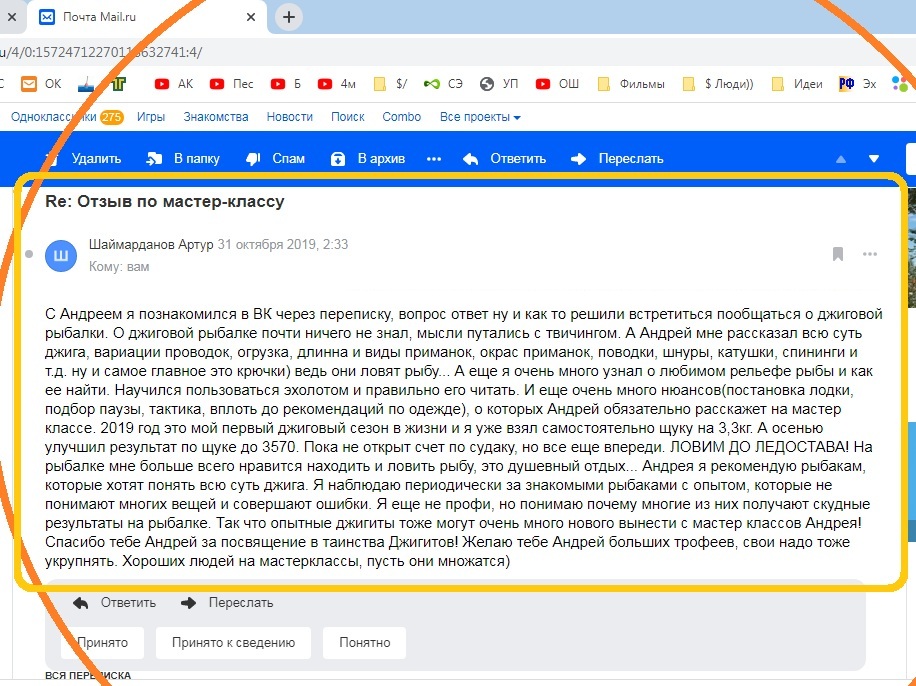Close the Почта Mail.ru tab
This screenshot has width=916, height=686.
pos(251,17)
